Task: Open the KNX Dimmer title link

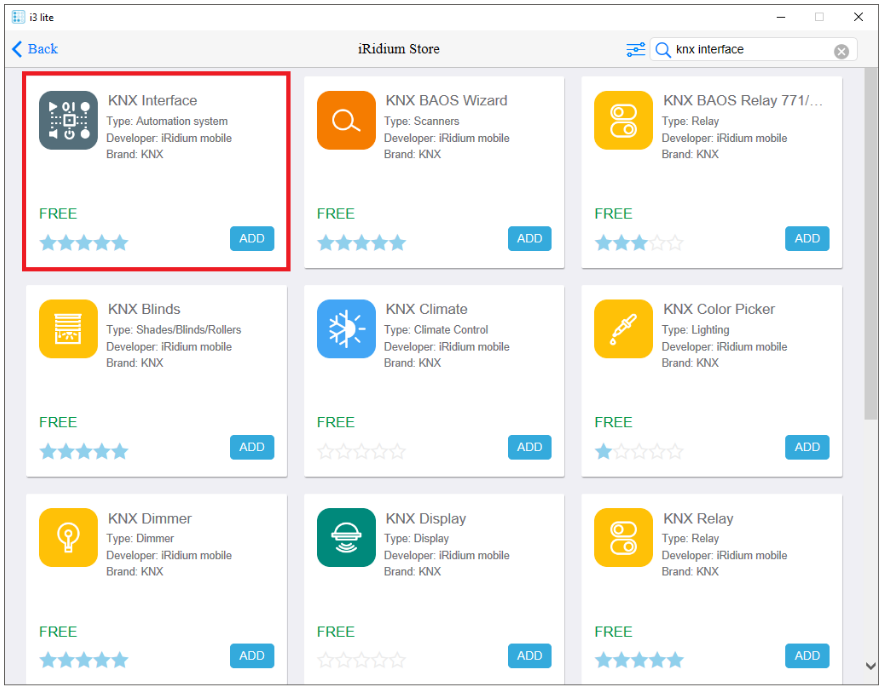Action: tap(150, 518)
